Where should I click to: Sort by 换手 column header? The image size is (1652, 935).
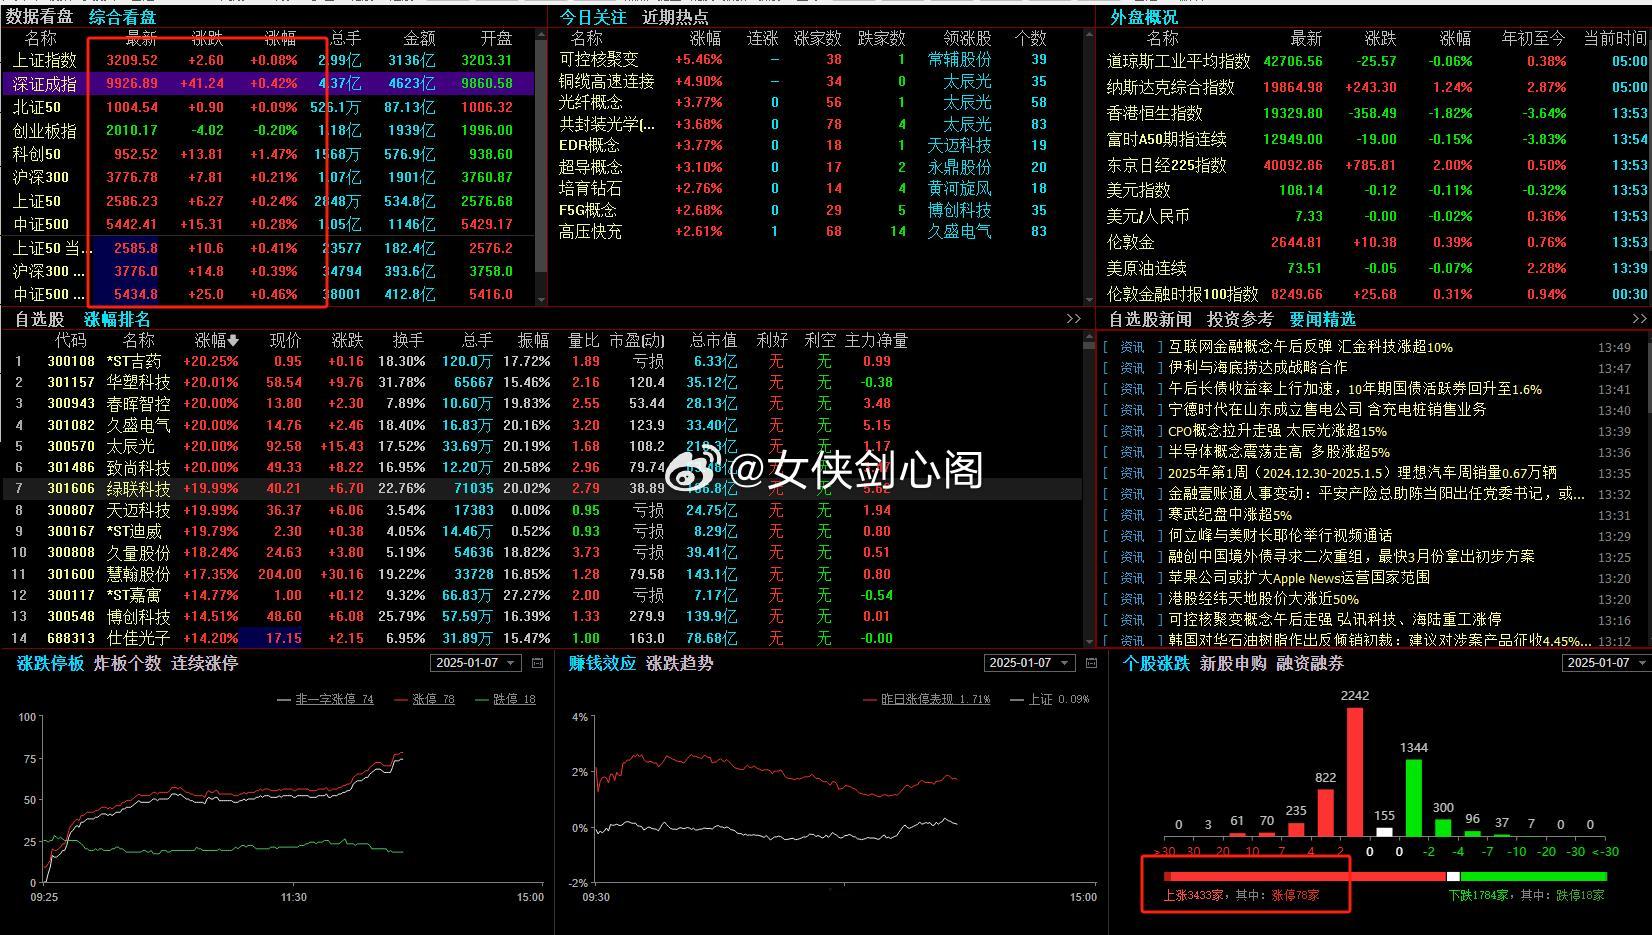click(408, 341)
